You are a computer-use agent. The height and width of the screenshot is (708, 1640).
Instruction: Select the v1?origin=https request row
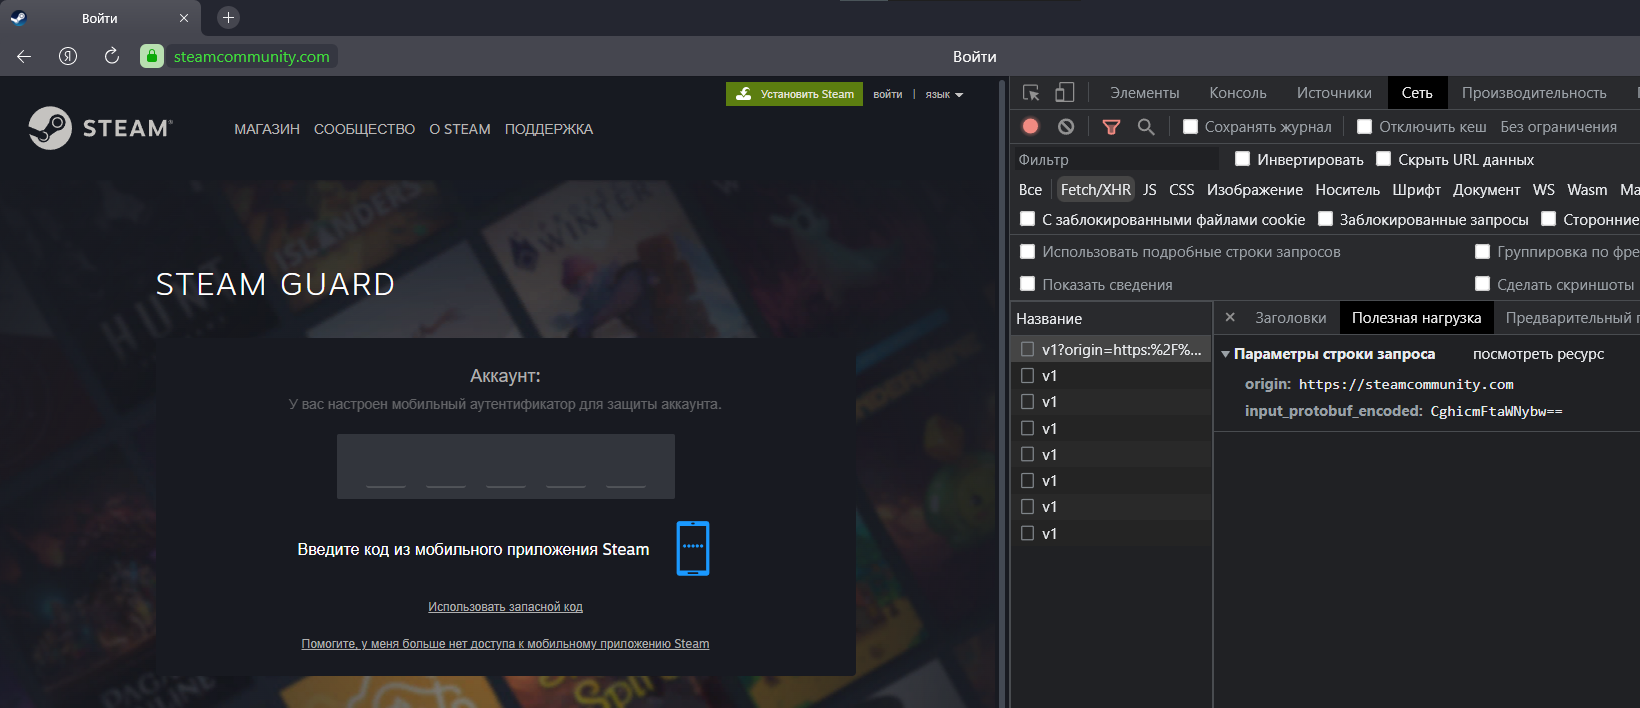tap(1111, 349)
